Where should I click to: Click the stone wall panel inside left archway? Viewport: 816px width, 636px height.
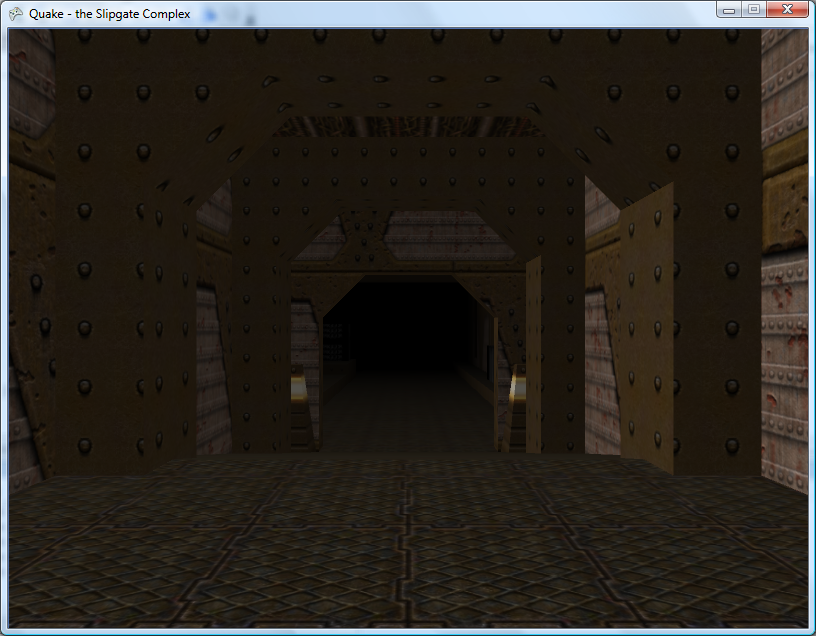tap(212, 360)
